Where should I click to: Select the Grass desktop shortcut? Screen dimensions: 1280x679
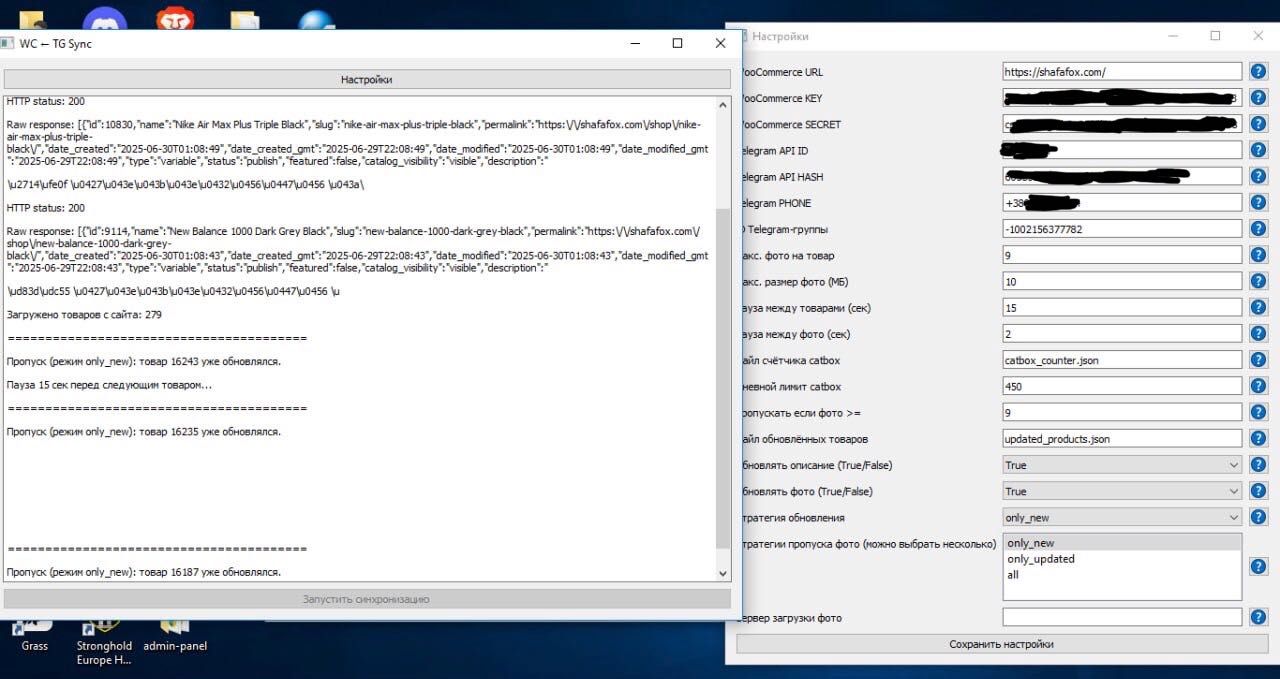(34, 635)
